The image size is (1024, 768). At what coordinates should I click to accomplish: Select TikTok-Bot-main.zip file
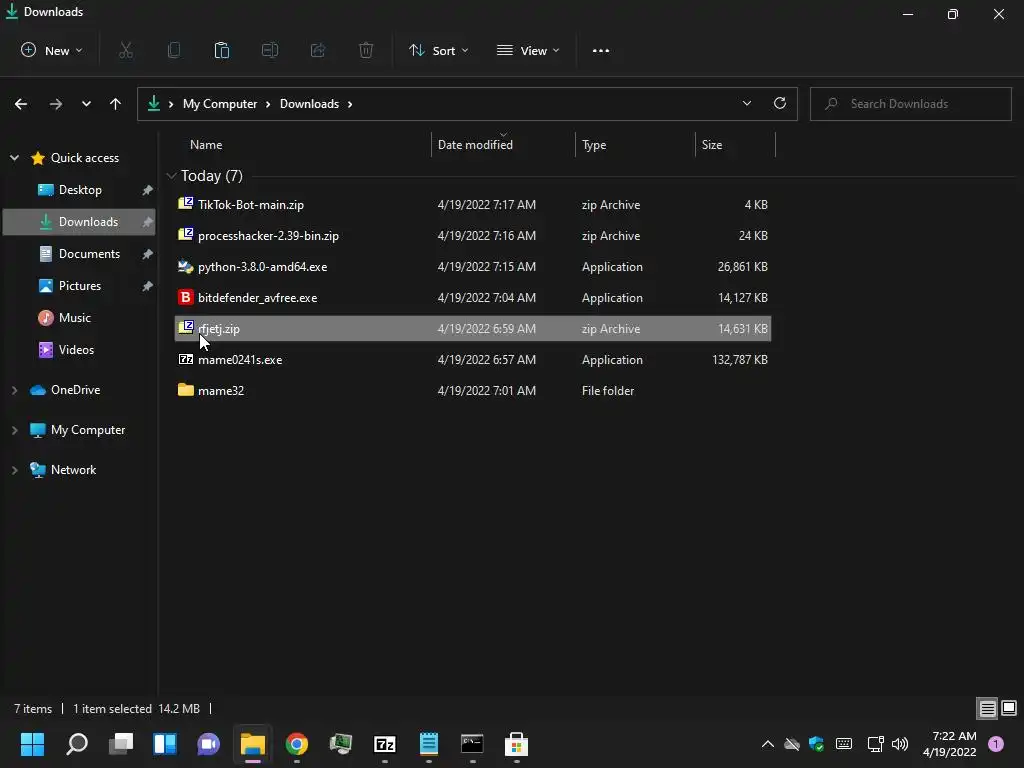pos(472,204)
